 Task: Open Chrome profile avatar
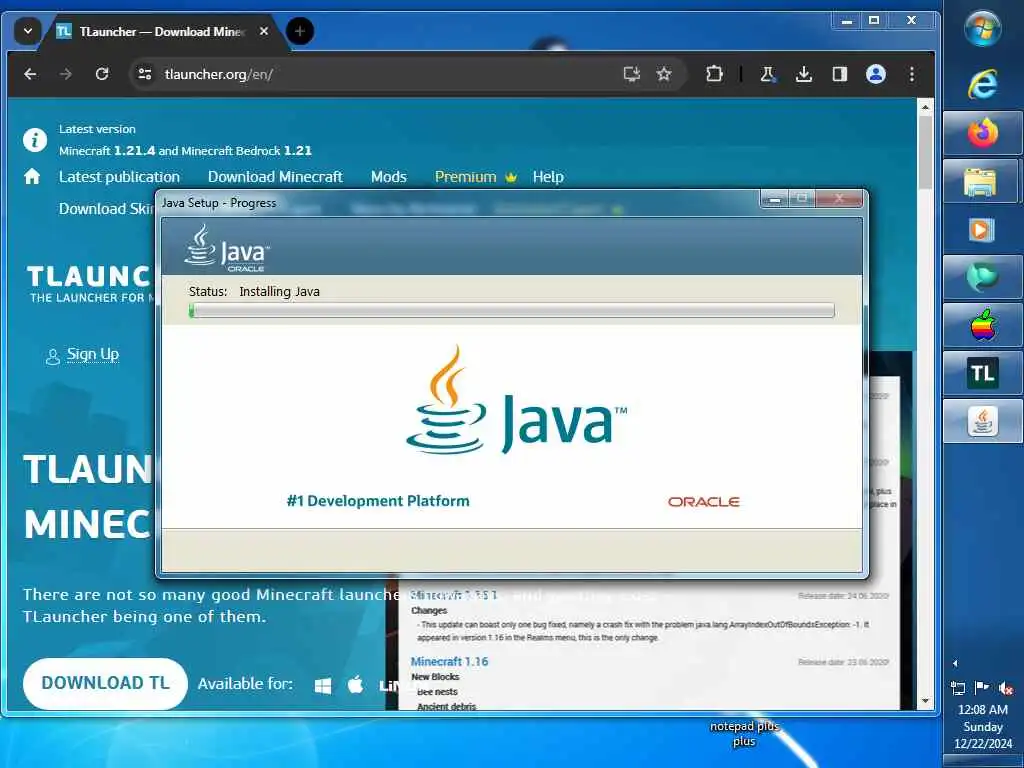(876, 74)
